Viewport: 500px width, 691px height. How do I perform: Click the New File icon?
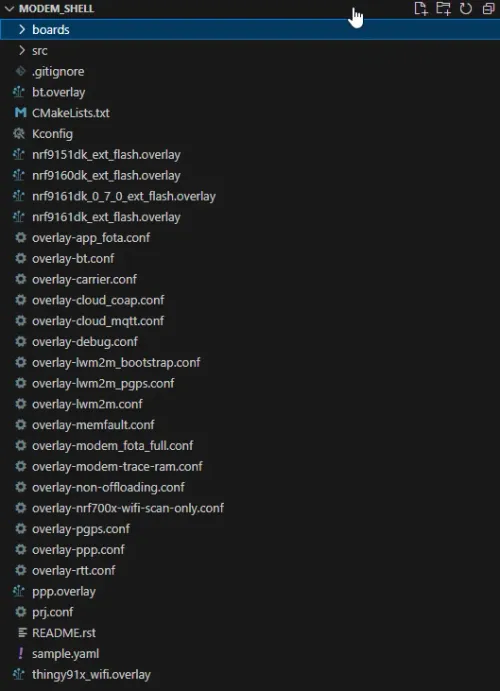click(x=421, y=8)
